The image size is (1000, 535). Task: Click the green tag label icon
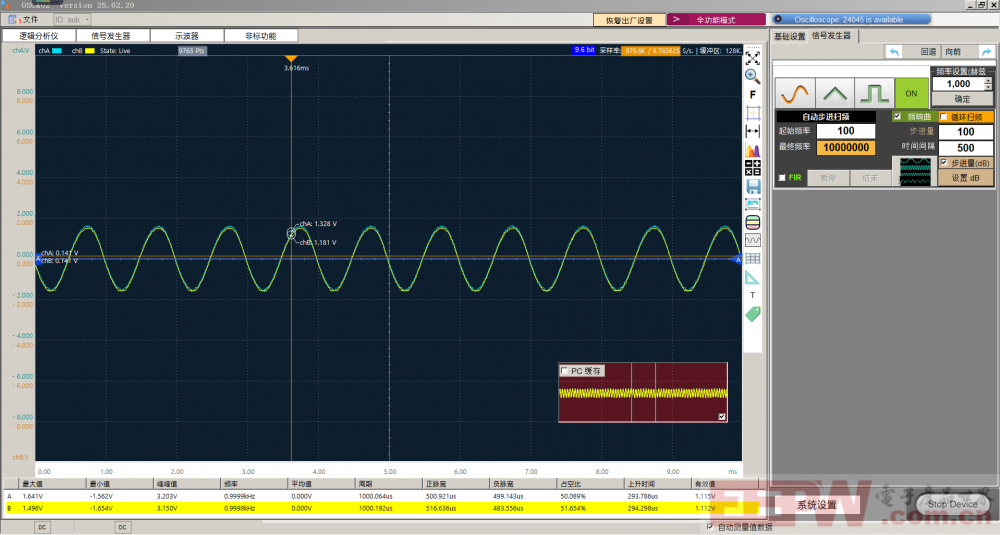click(753, 314)
